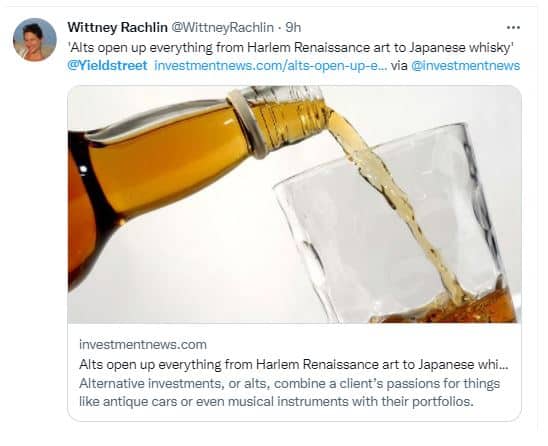Follow the investmentnews.com/alts-open-up-e... URL
This screenshot has width=548, height=446.
pos(270,66)
